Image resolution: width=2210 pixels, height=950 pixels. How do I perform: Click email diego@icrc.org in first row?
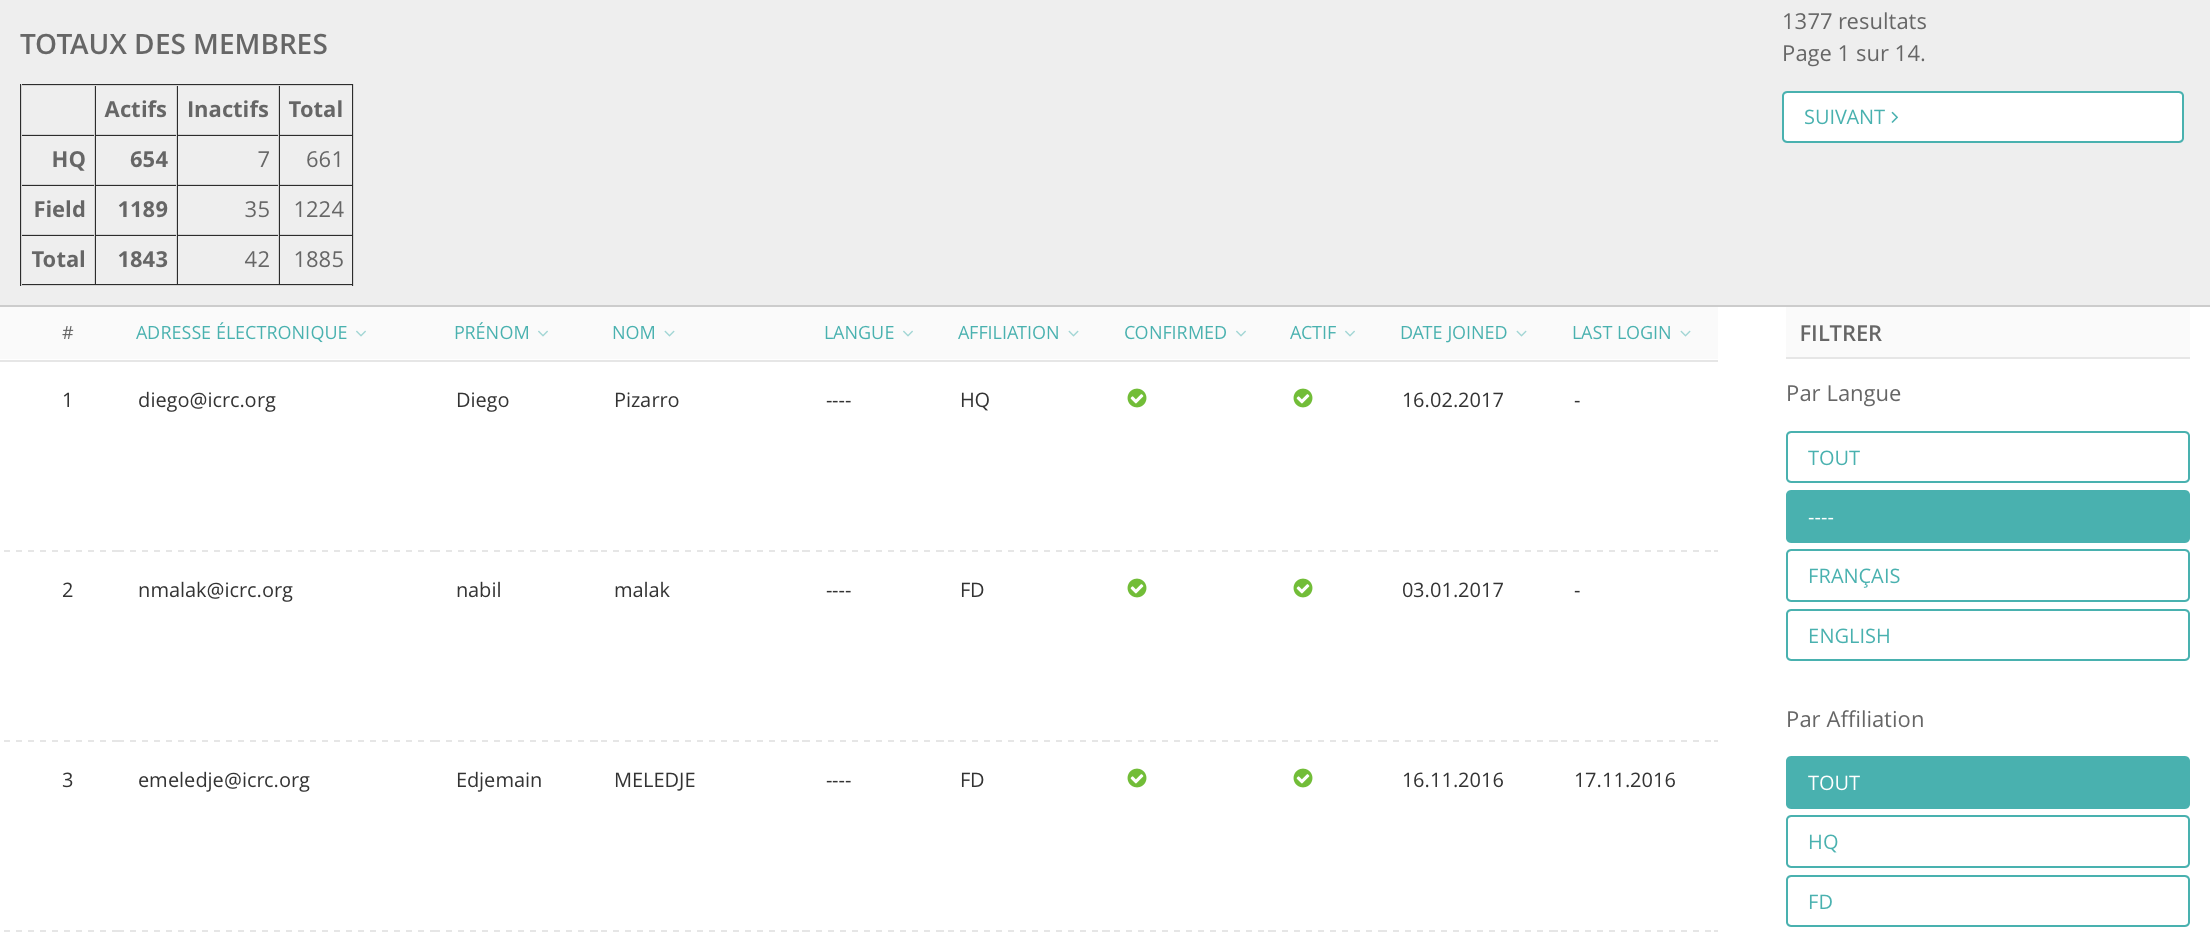point(207,400)
